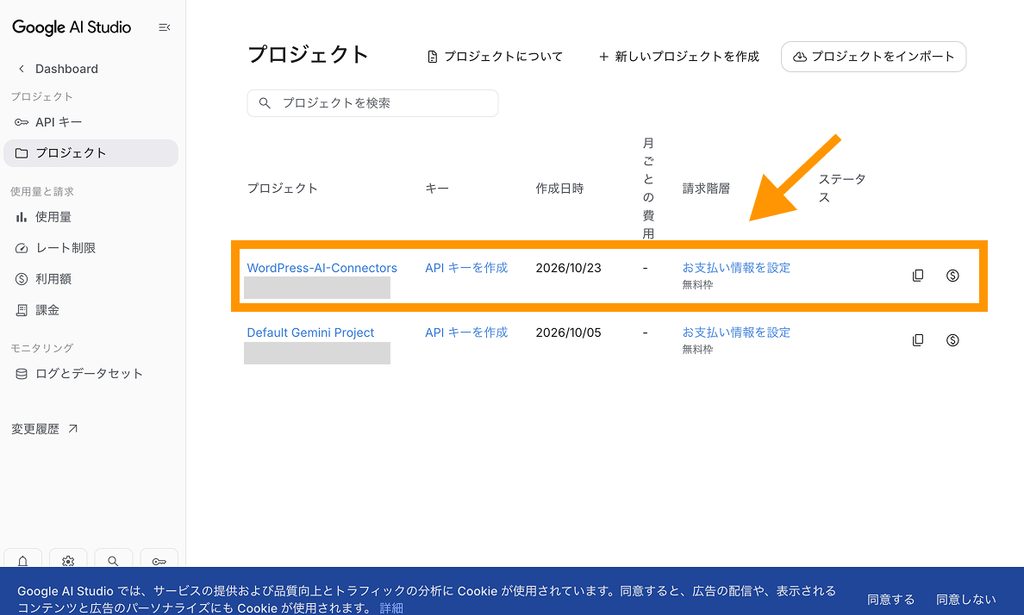
Task: Click the notification bell icon
Action: (x=23, y=560)
